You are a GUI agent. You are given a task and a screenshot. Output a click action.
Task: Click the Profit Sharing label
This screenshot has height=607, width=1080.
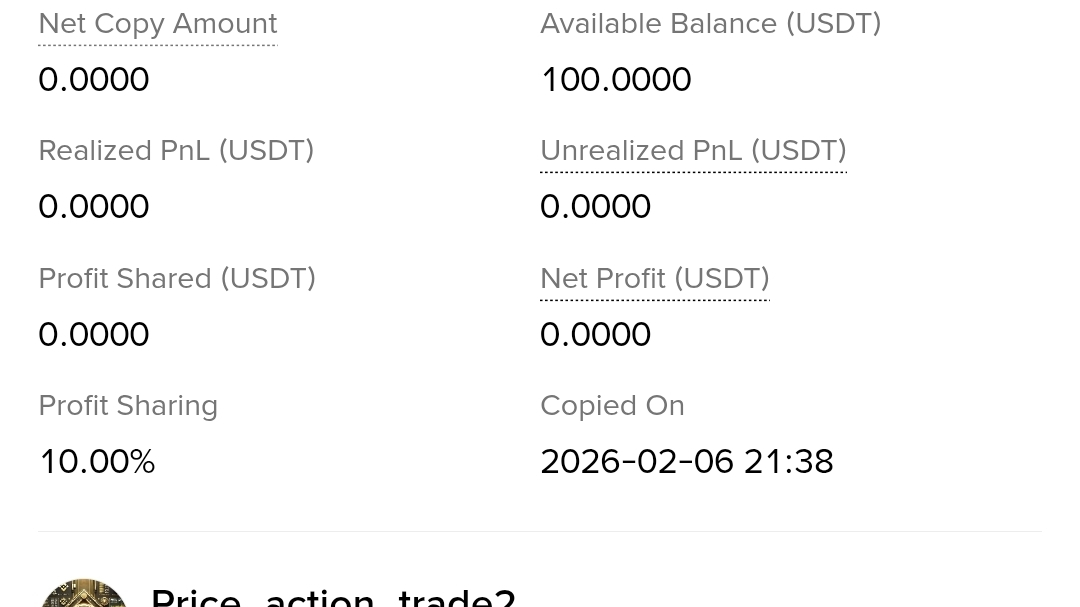128,405
